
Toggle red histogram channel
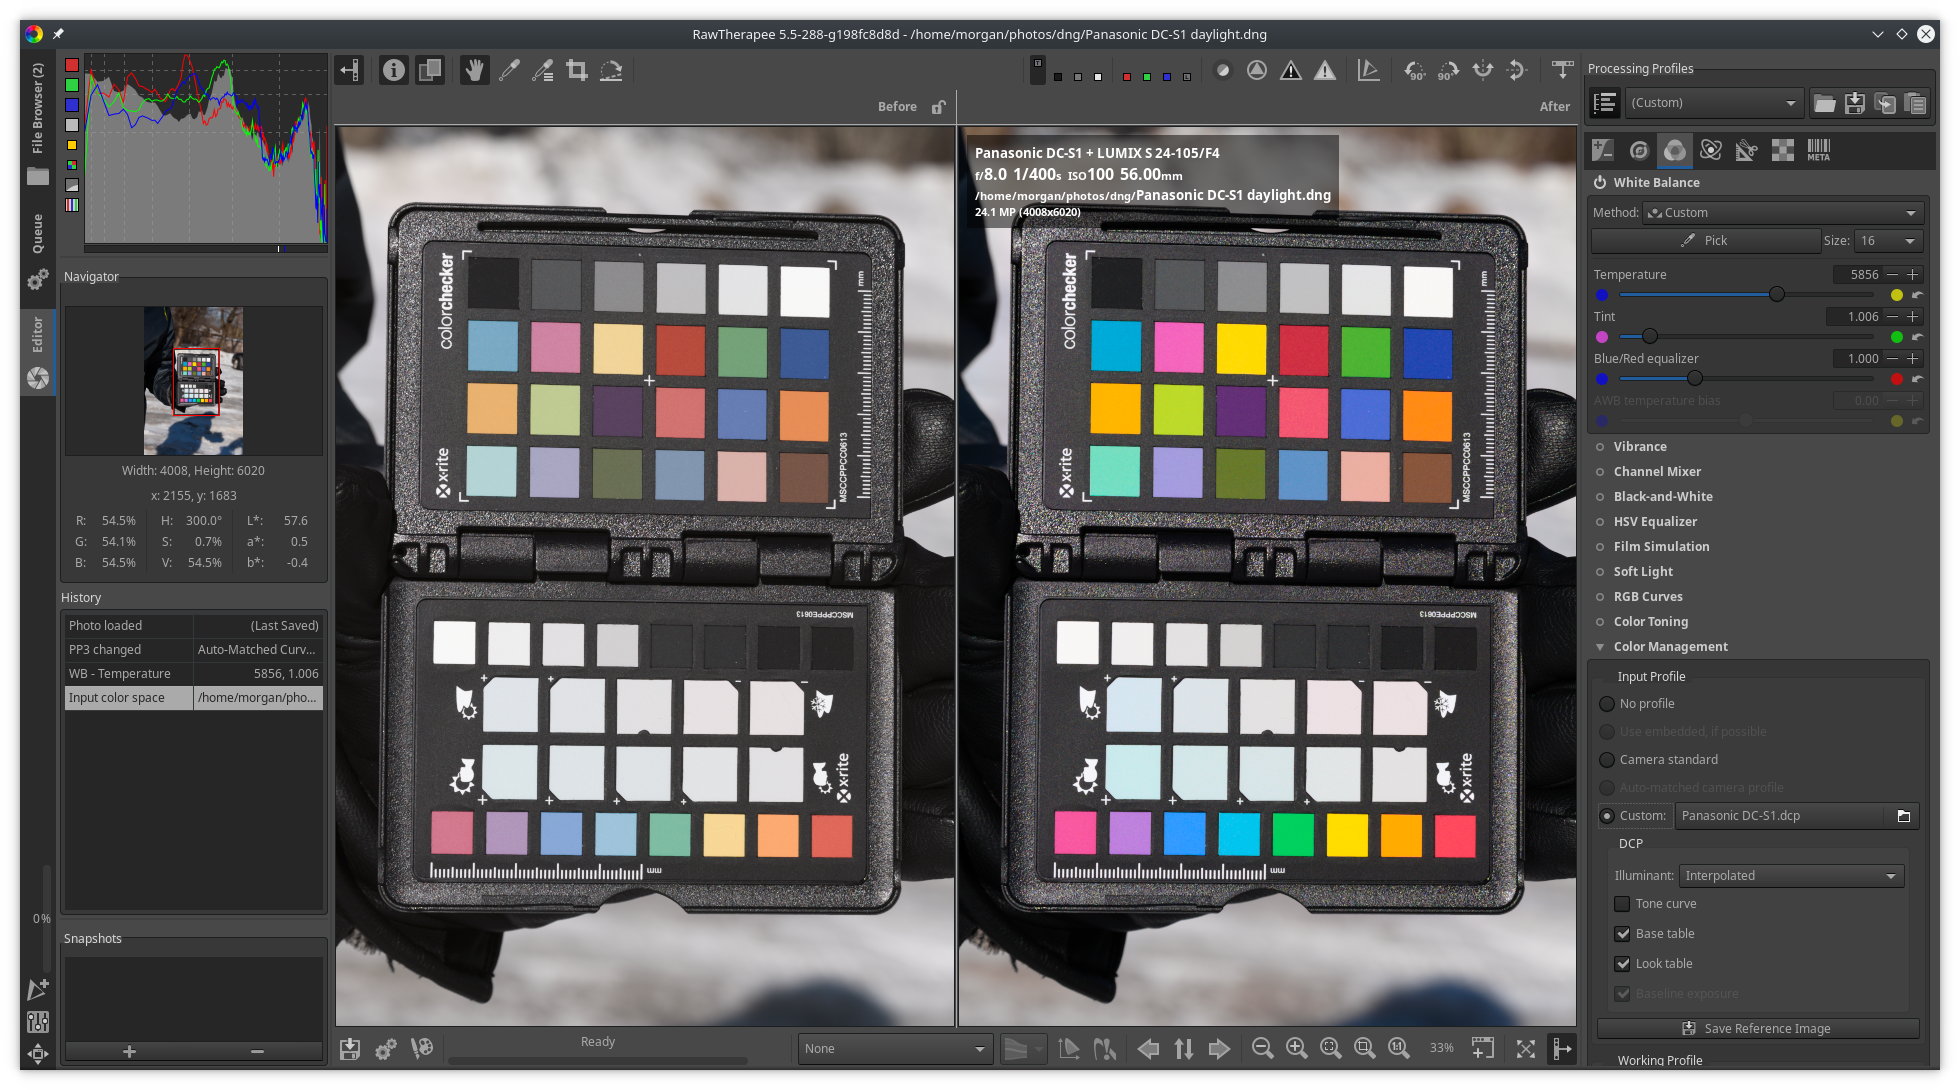(72, 65)
